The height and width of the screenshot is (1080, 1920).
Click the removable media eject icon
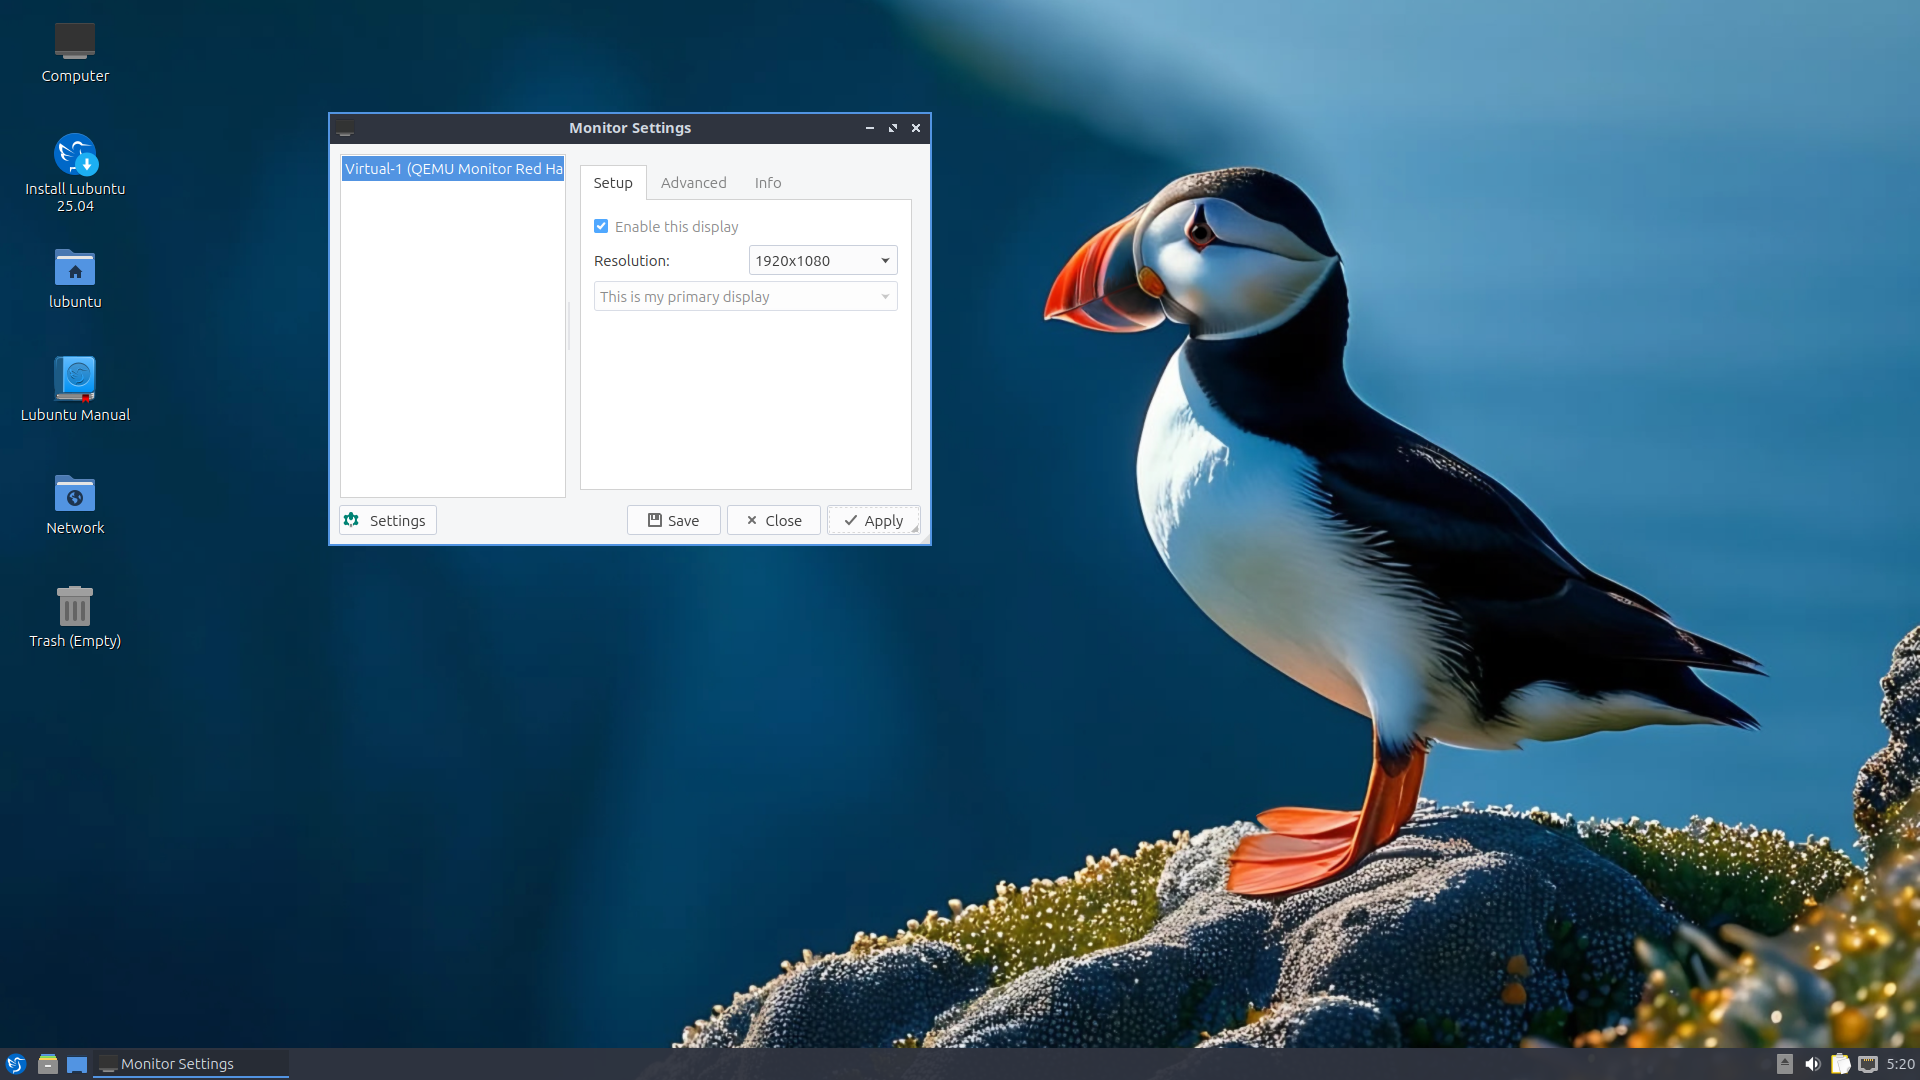[1785, 1064]
